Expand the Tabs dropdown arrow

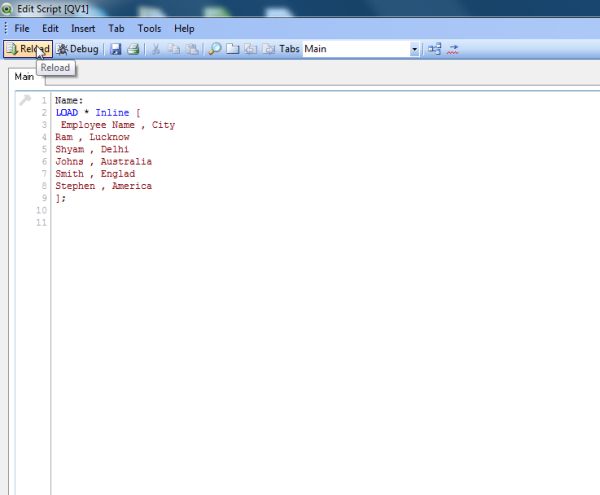pyautogui.click(x=414, y=49)
